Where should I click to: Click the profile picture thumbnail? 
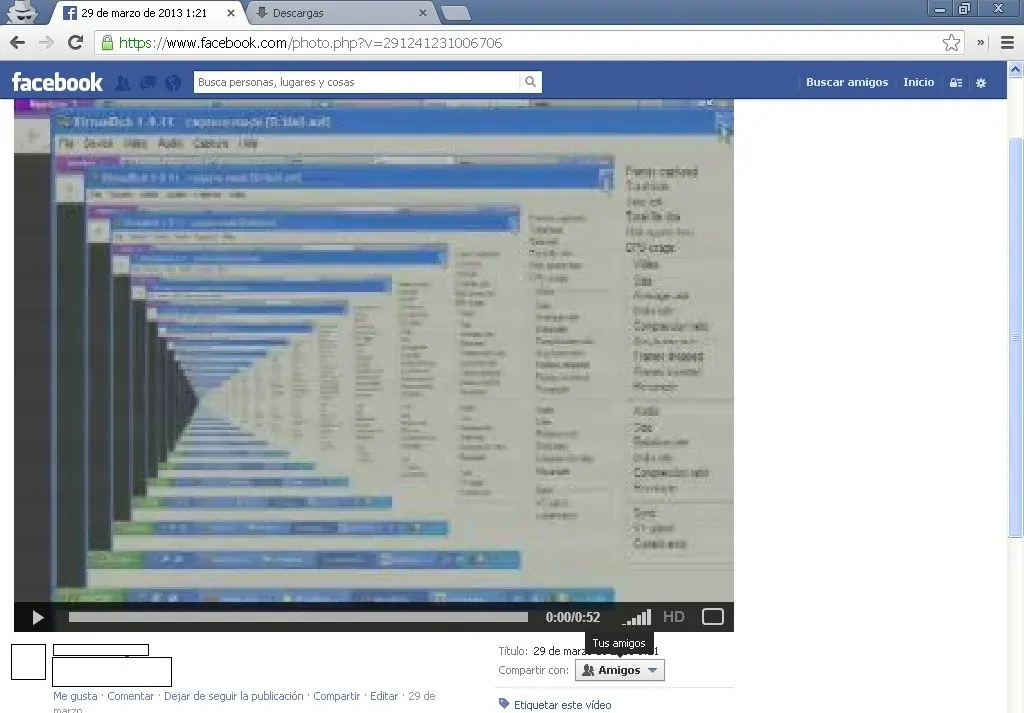point(28,662)
